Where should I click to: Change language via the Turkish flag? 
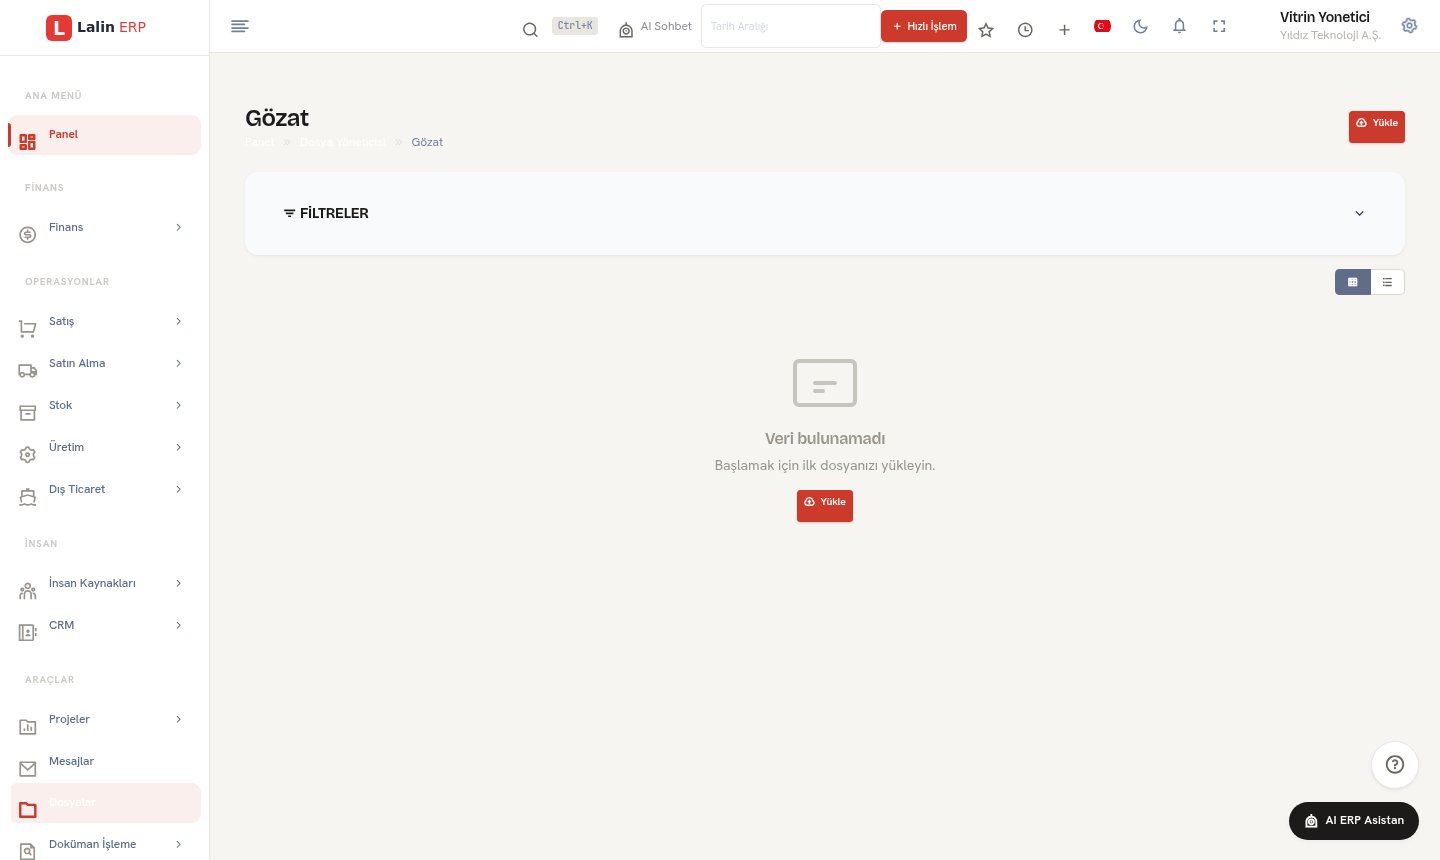click(x=1102, y=26)
